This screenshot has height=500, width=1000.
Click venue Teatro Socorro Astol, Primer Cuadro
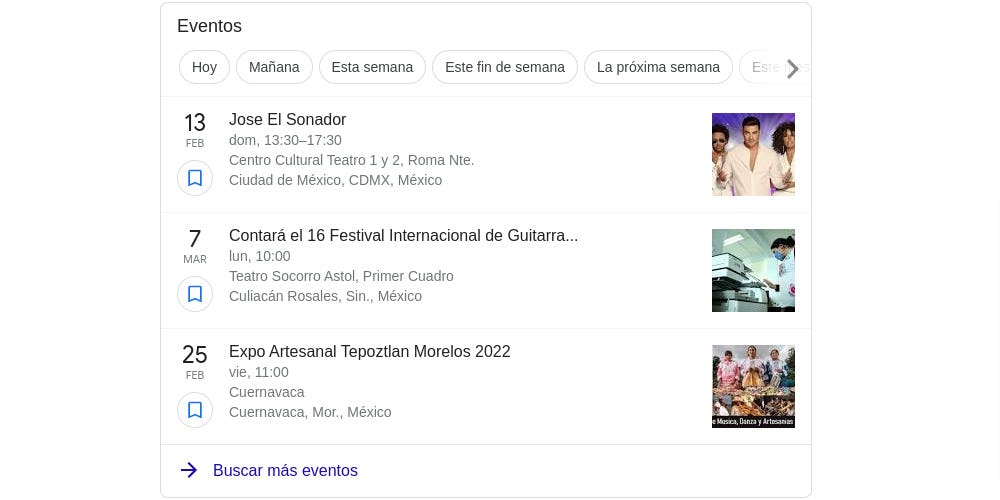(341, 276)
